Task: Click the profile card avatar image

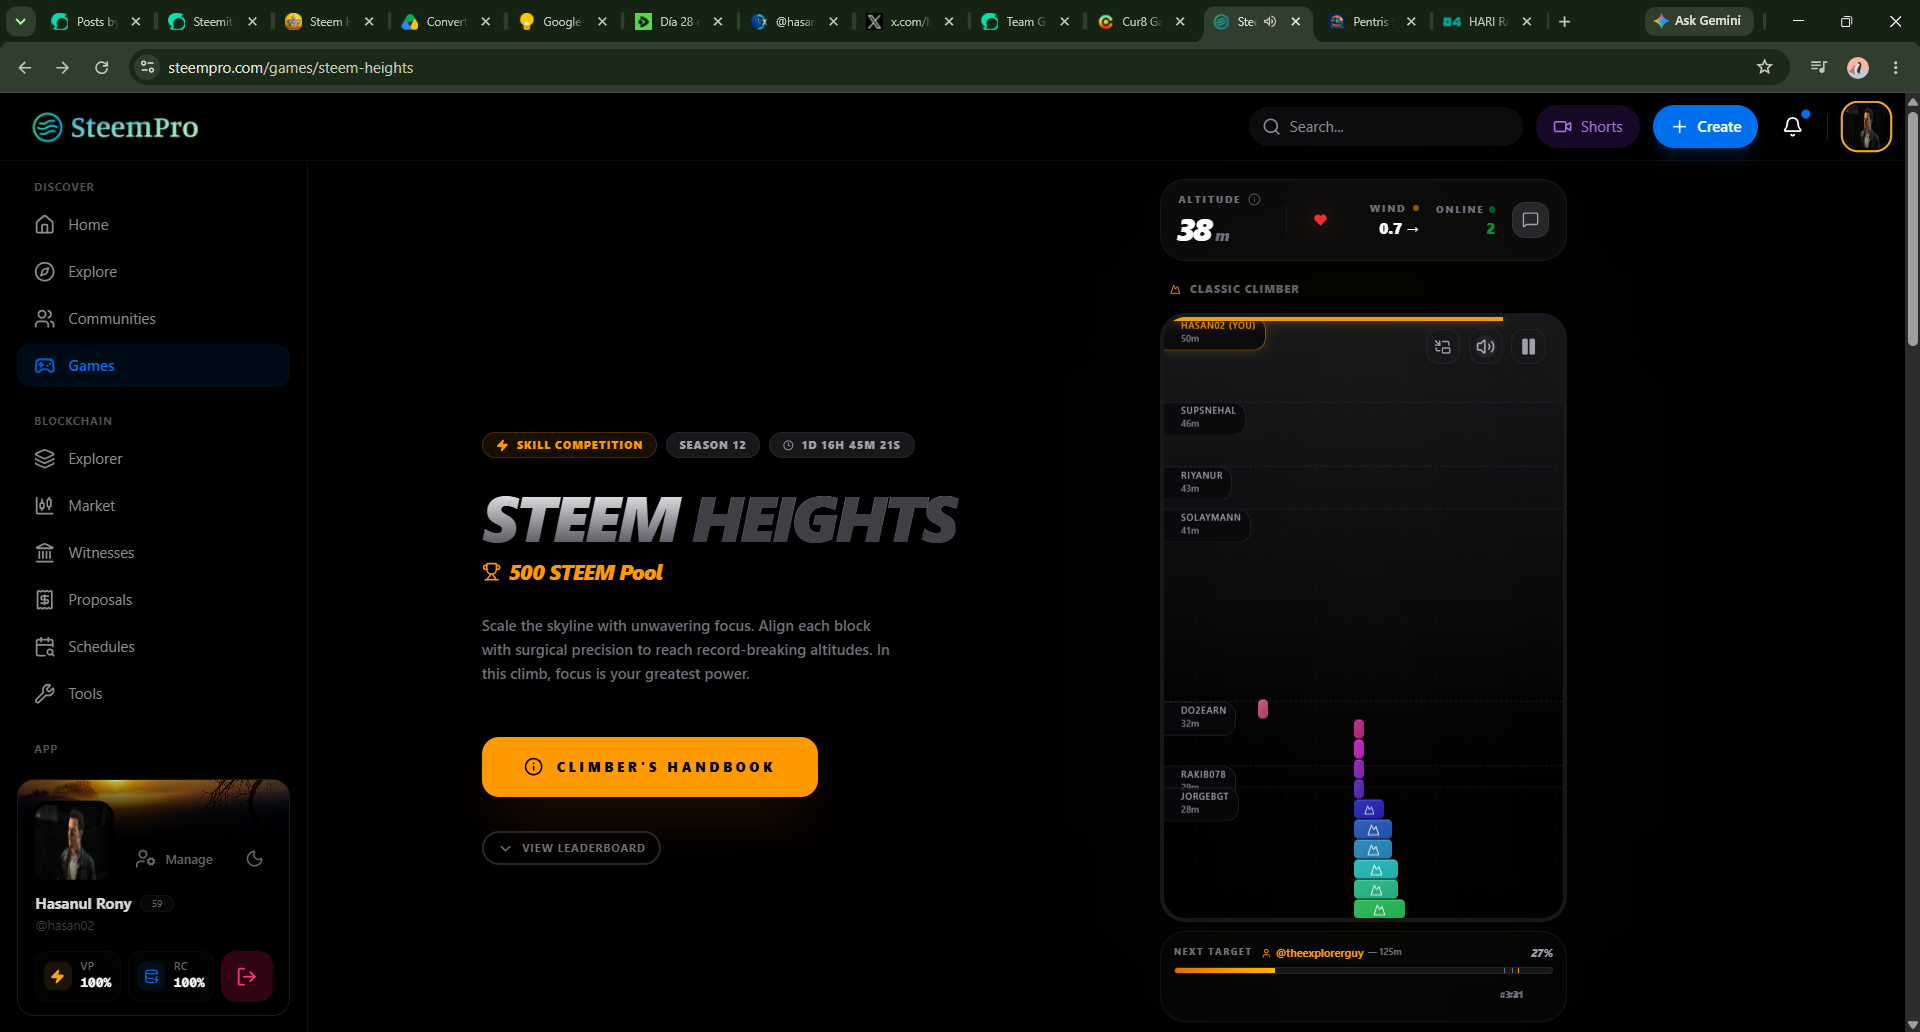Action: pos(73,841)
